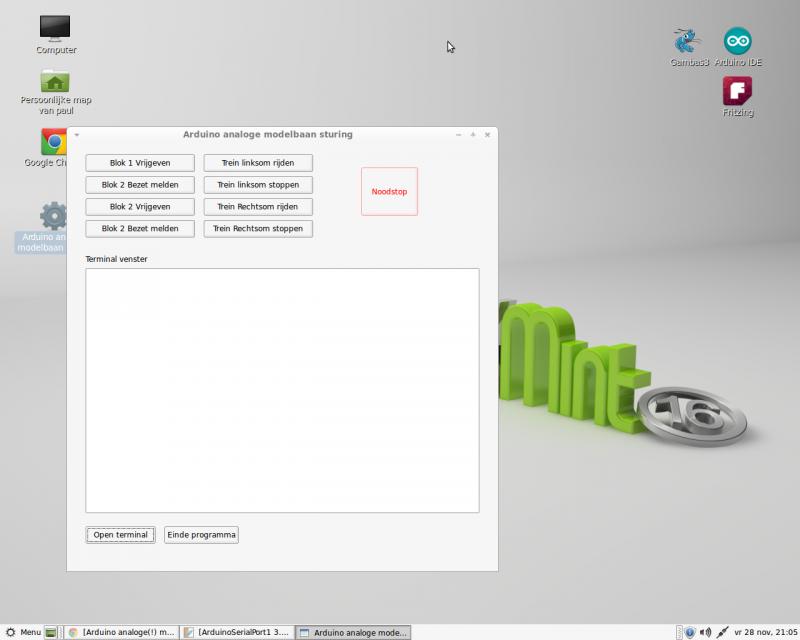Open the Gambas3 desktop shortcut
This screenshot has height=640, width=800.
coord(689,47)
